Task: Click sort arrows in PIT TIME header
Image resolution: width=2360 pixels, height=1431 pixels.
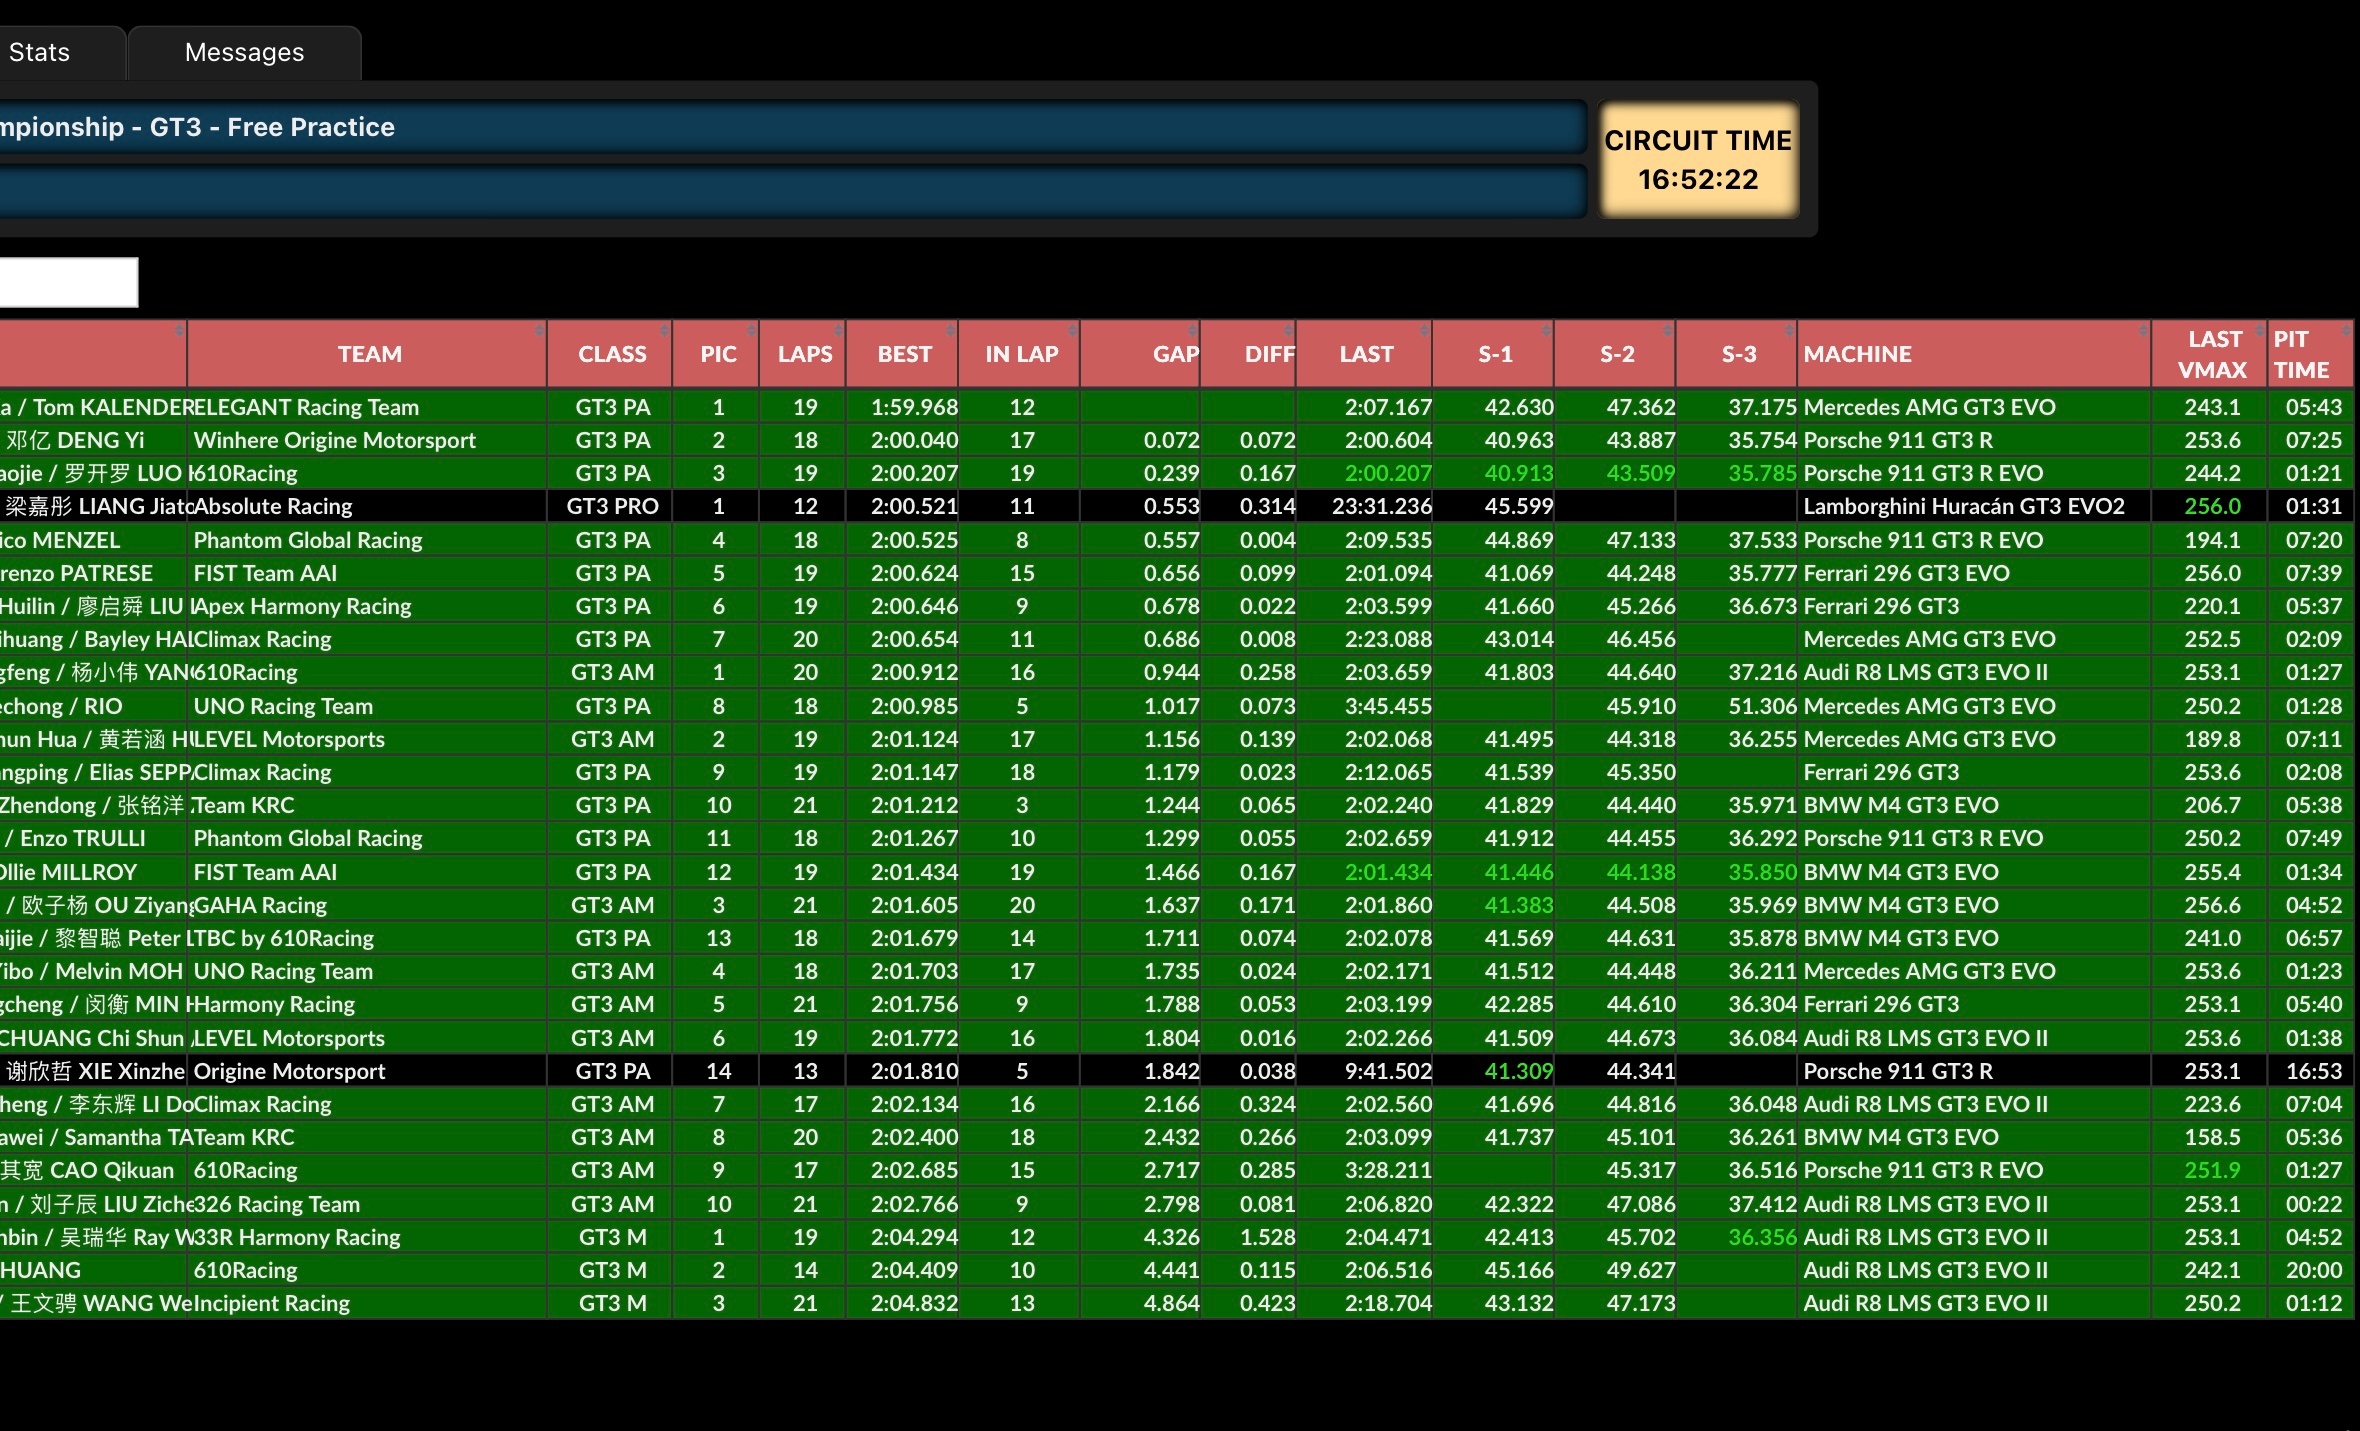Action: (2346, 330)
